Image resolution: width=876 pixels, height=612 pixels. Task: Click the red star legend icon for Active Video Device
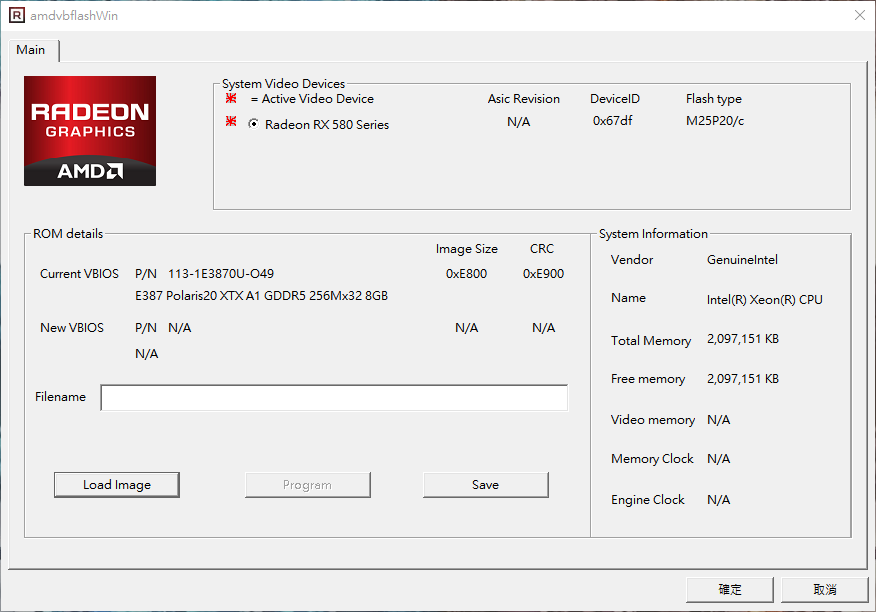(231, 98)
